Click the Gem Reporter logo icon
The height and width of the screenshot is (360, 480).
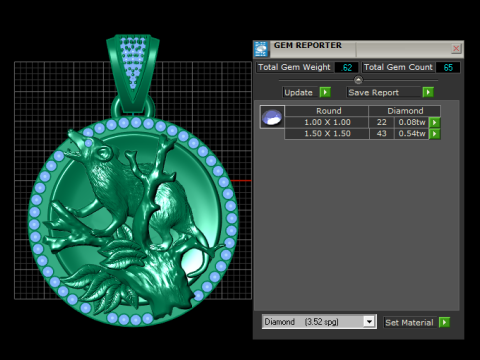(261, 49)
